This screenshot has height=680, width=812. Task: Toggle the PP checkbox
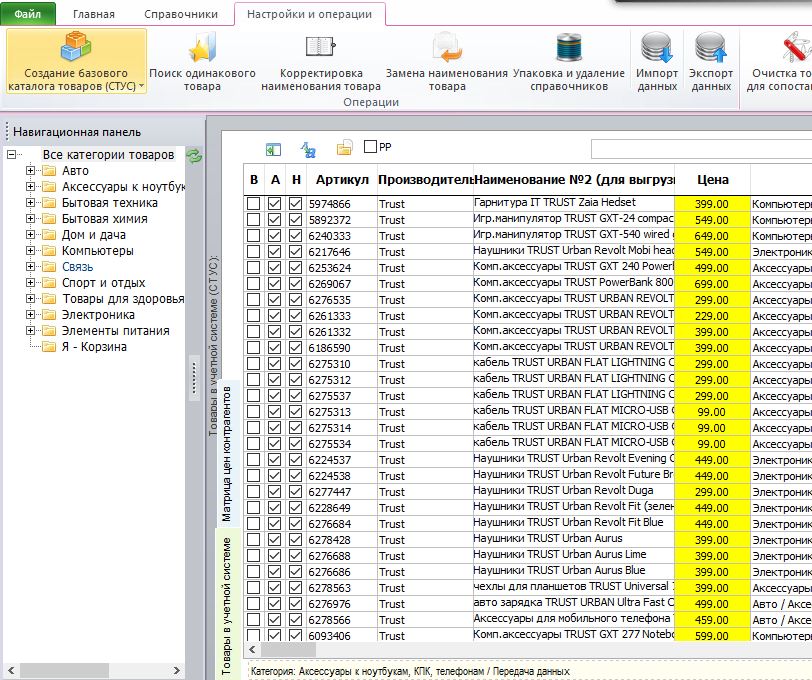(370, 147)
